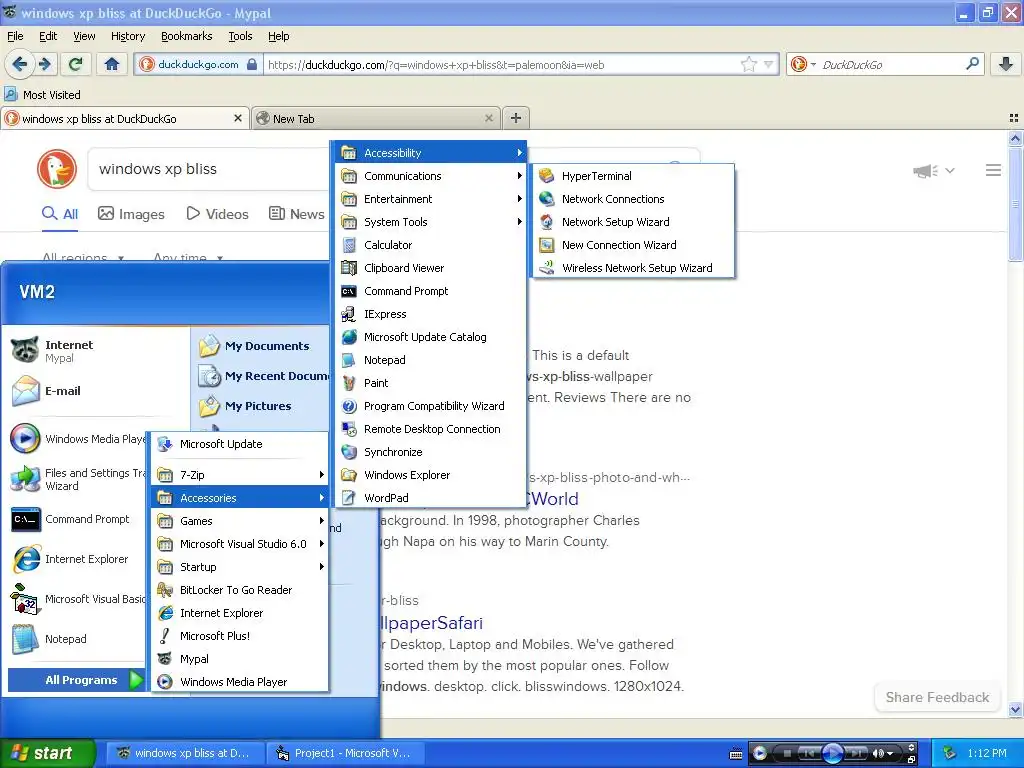Open Microsoft Update Catalog
1024x768 pixels.
click(431, 337)
